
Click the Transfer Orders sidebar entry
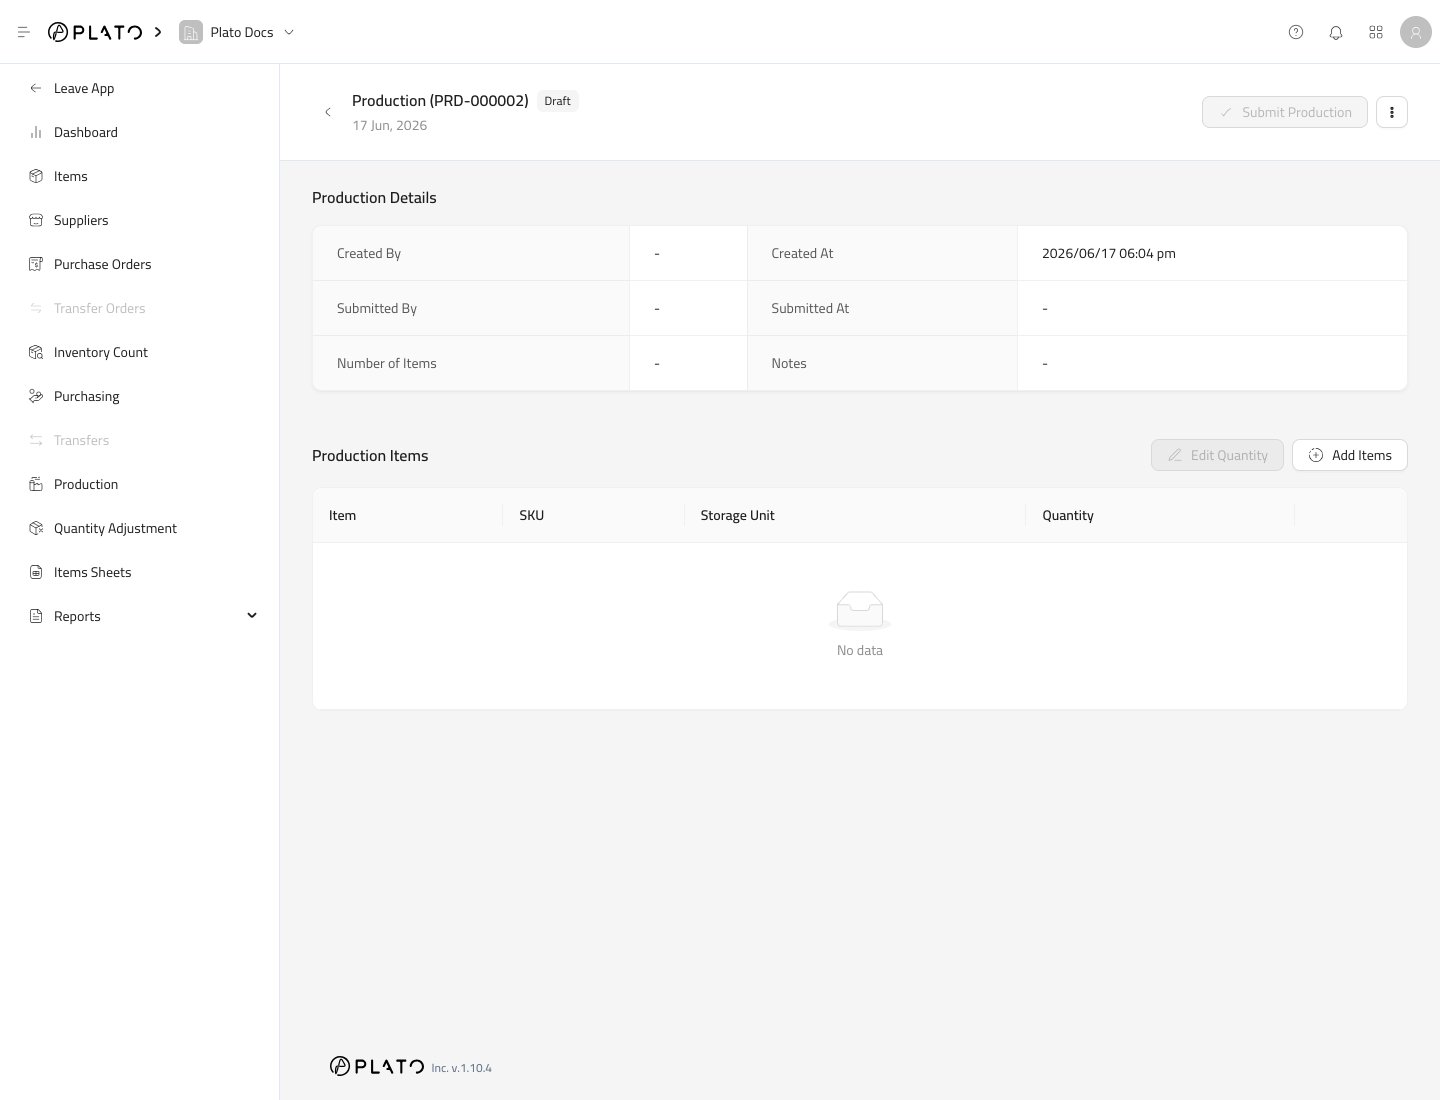click(100, 308)
